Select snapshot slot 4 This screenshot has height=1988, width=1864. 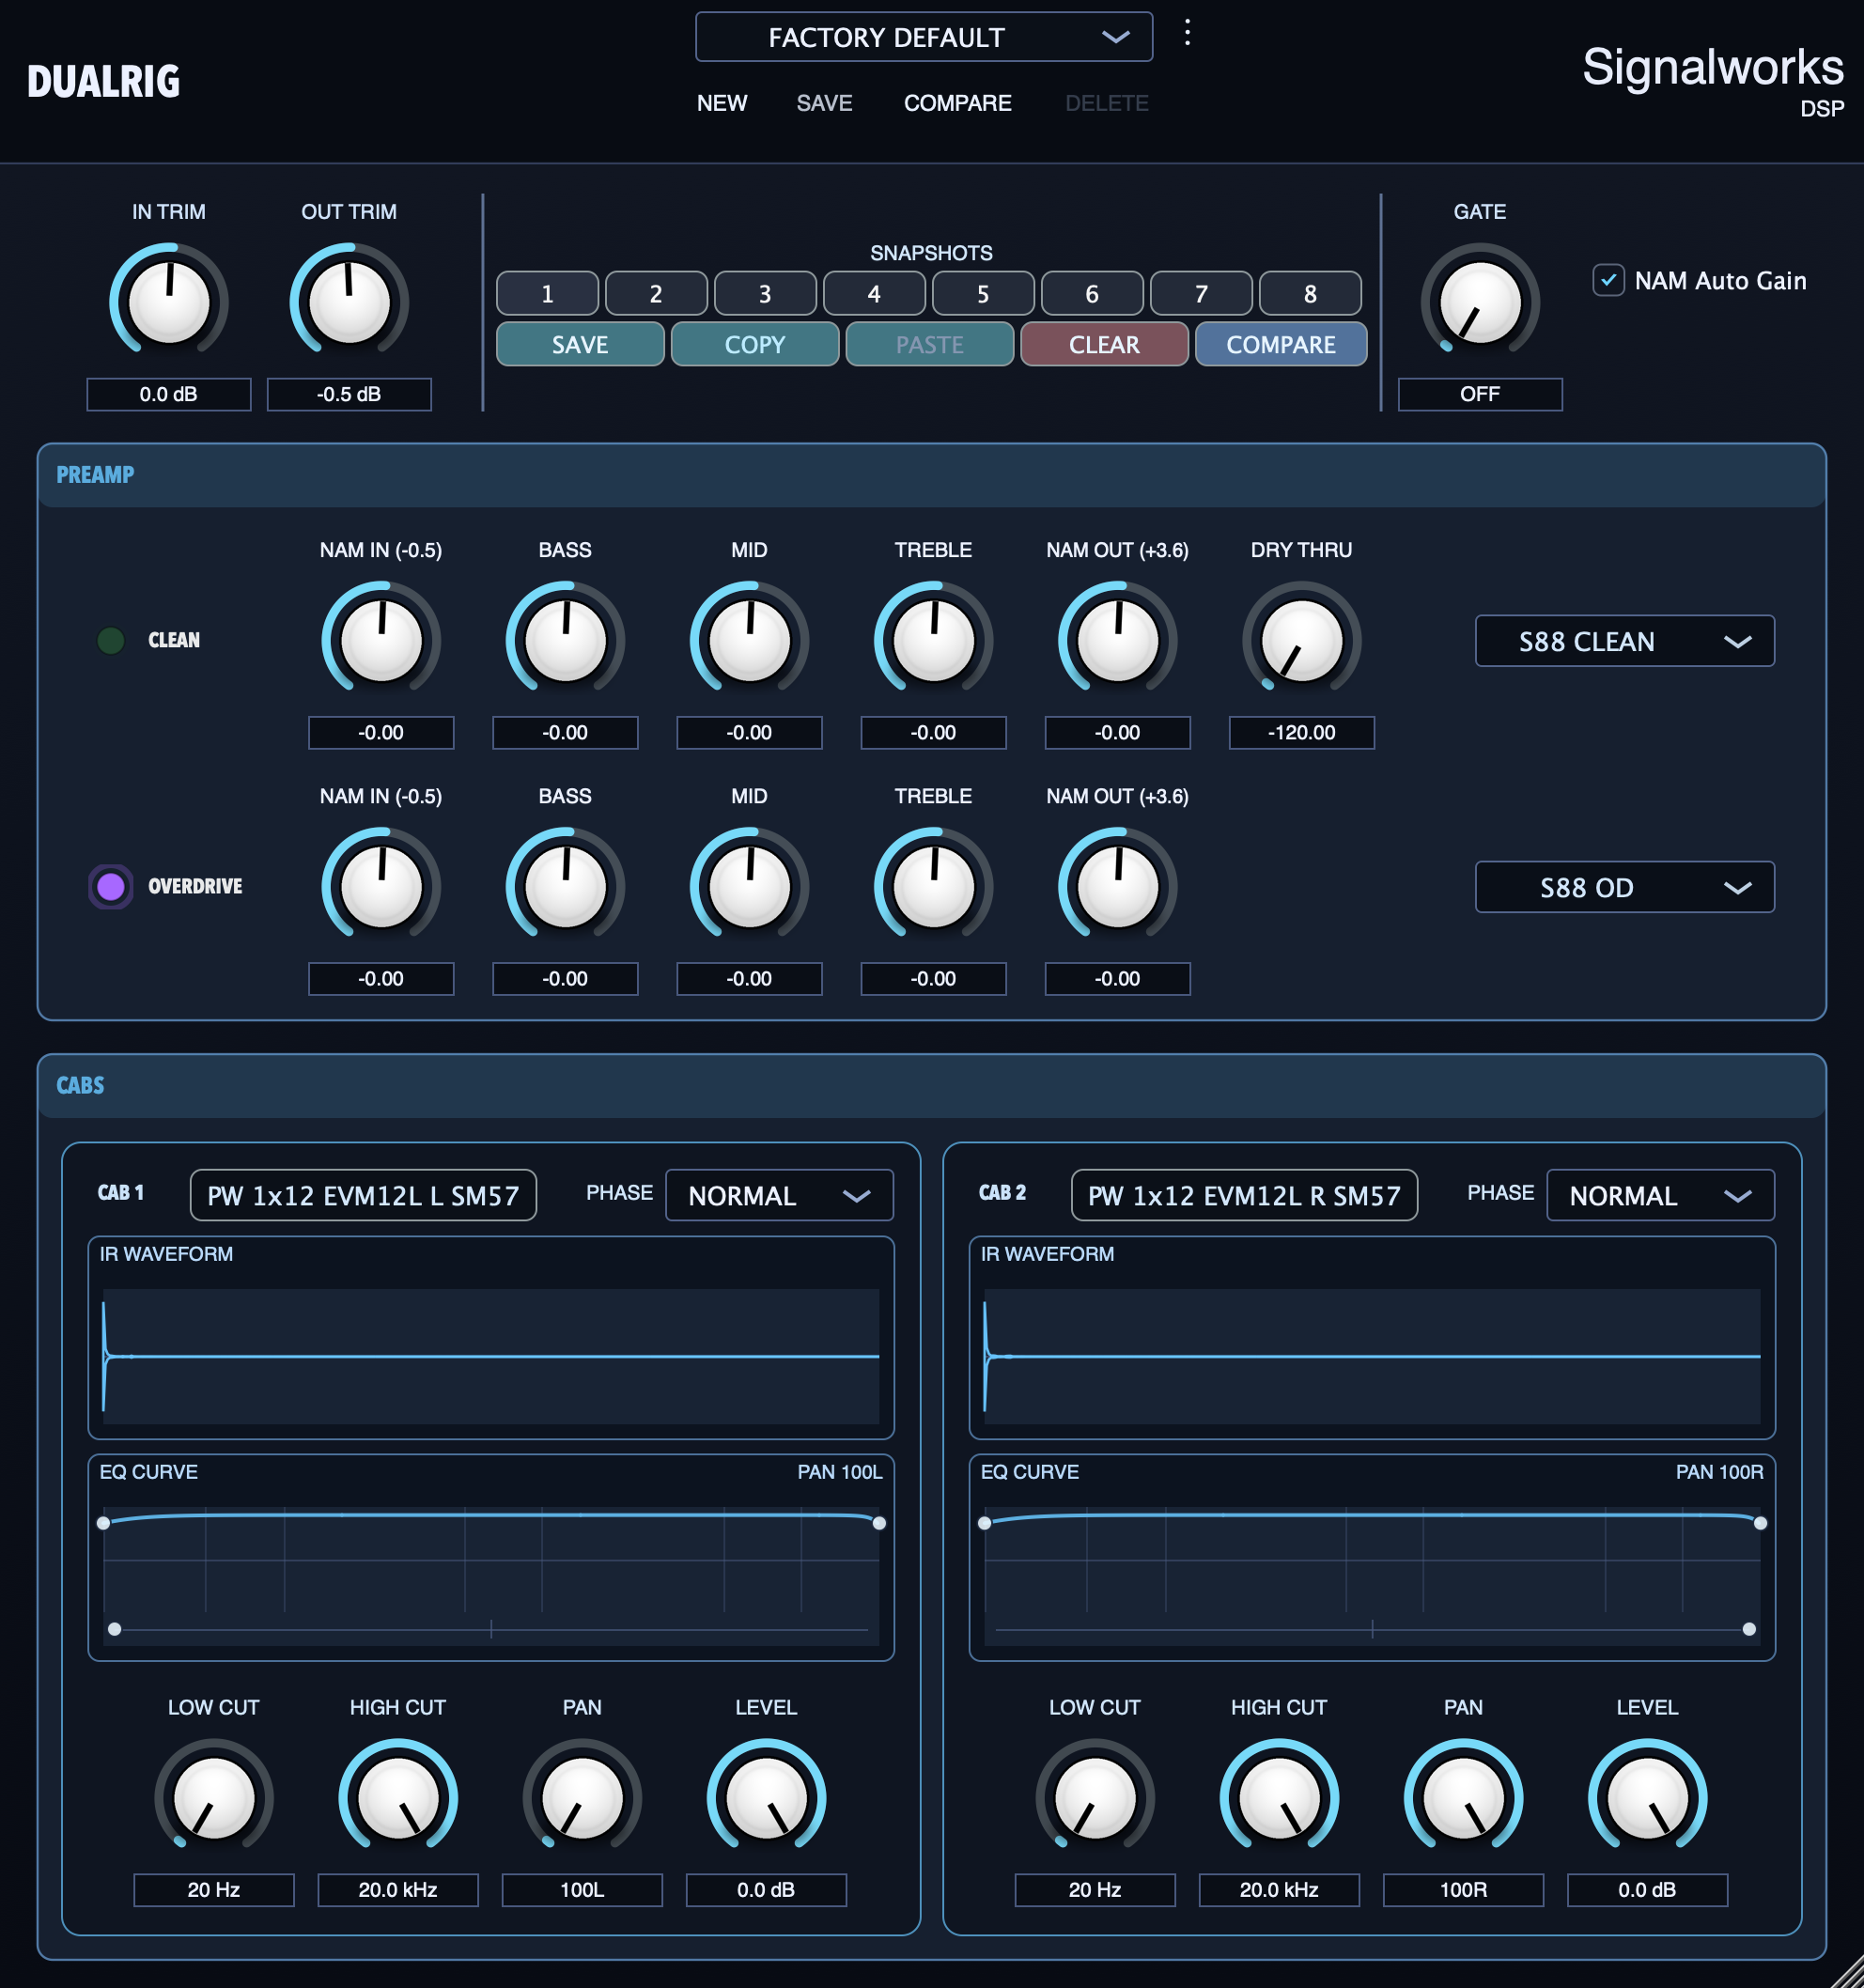click(x=874, y=293)
